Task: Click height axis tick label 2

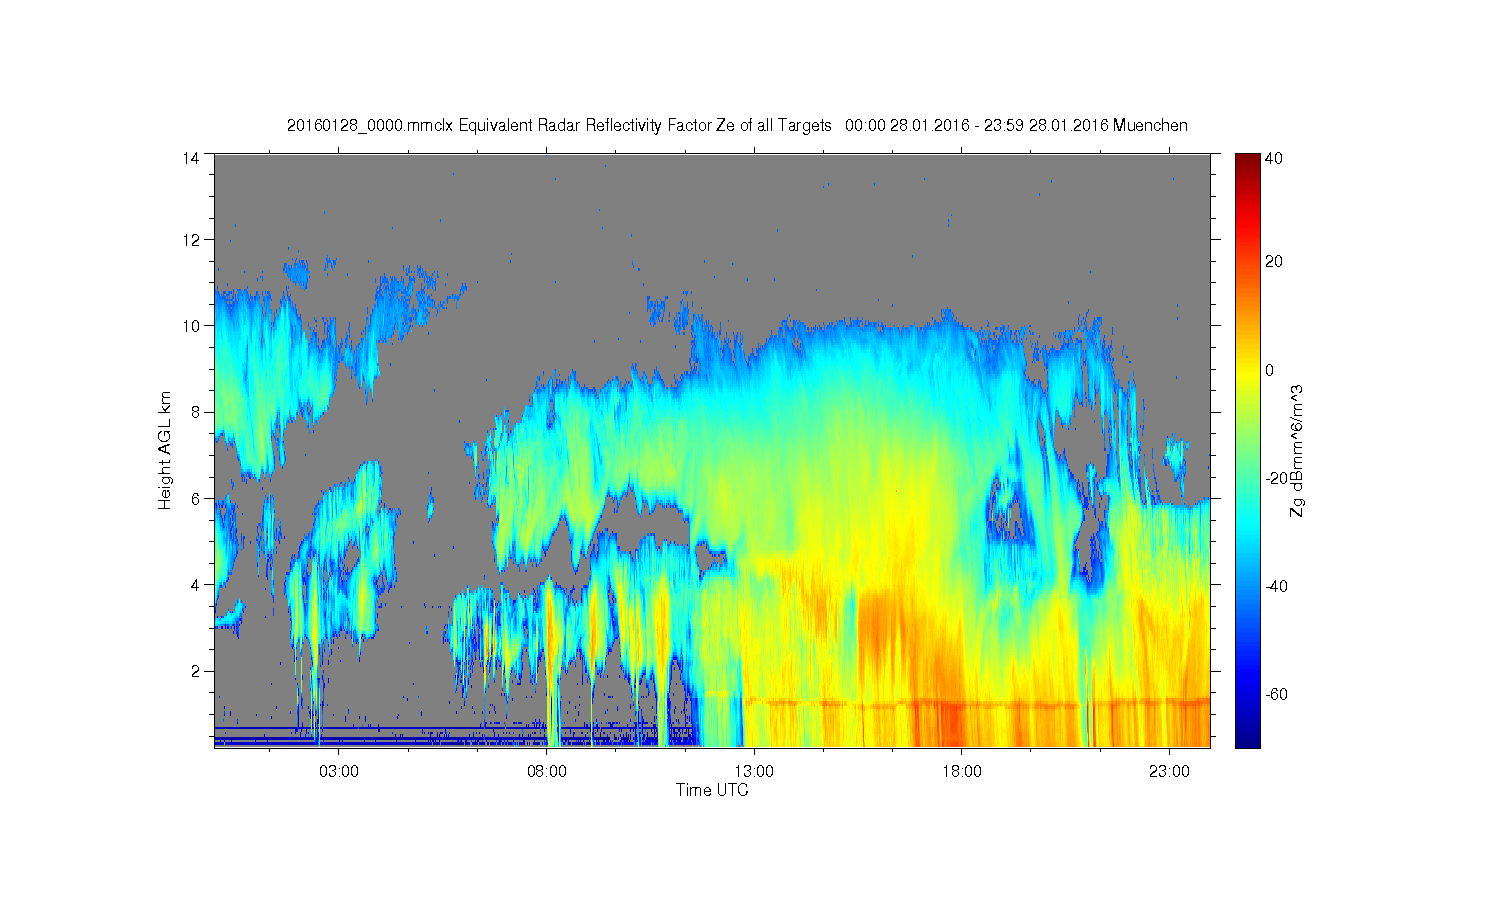Action: pyautogui.click(x=194, y=670)
